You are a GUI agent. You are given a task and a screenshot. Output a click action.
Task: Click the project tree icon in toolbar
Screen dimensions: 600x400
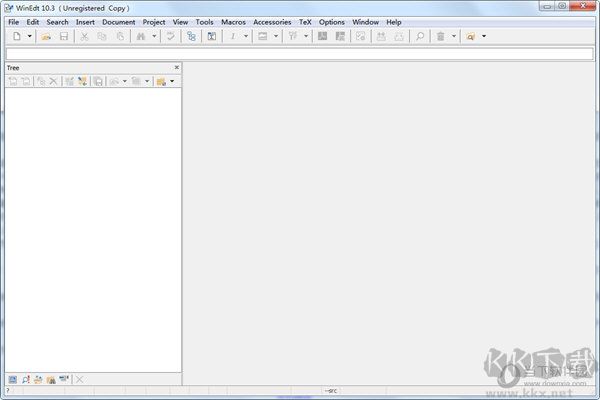191,36
